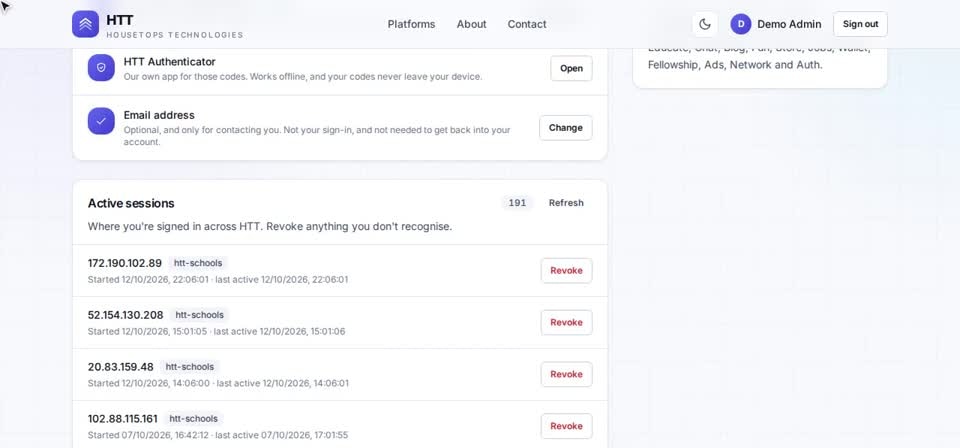Screen dimensions: 960x448
Task: Click htt-schools tag beside 52.154.130.208
Action: [x=200, y=315]
